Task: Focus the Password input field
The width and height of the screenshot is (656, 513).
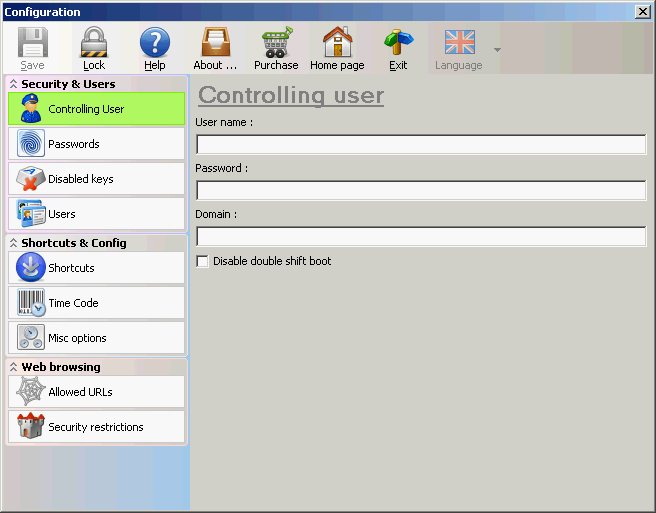Action: (x=421, y=190)
